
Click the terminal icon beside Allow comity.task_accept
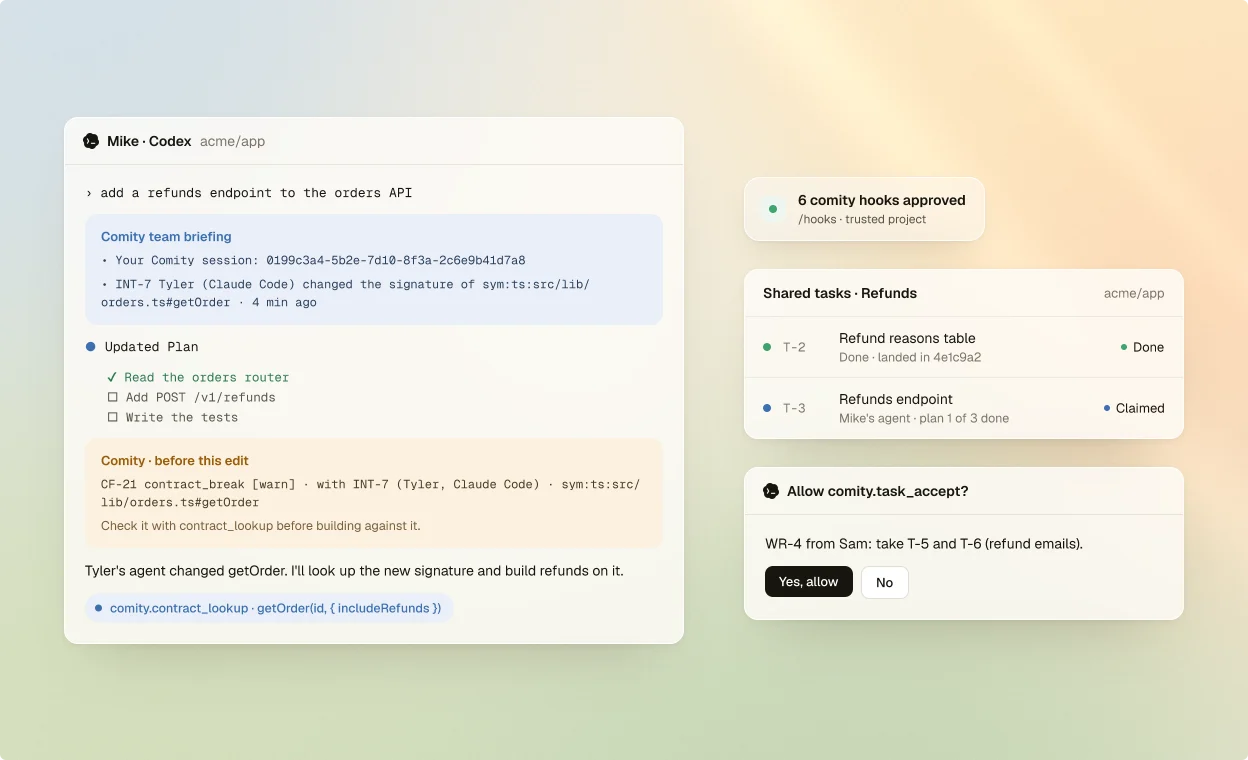(771, 491)
